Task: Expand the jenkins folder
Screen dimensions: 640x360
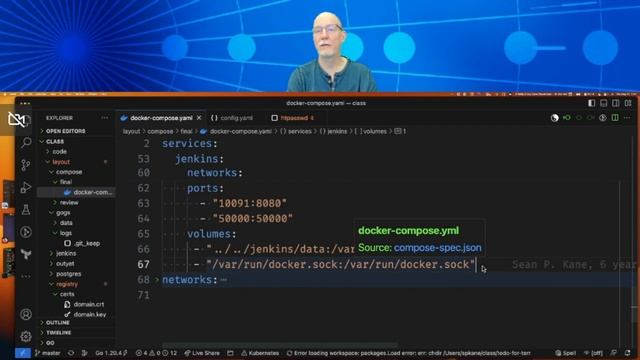Action: click(x=66, y=253)
